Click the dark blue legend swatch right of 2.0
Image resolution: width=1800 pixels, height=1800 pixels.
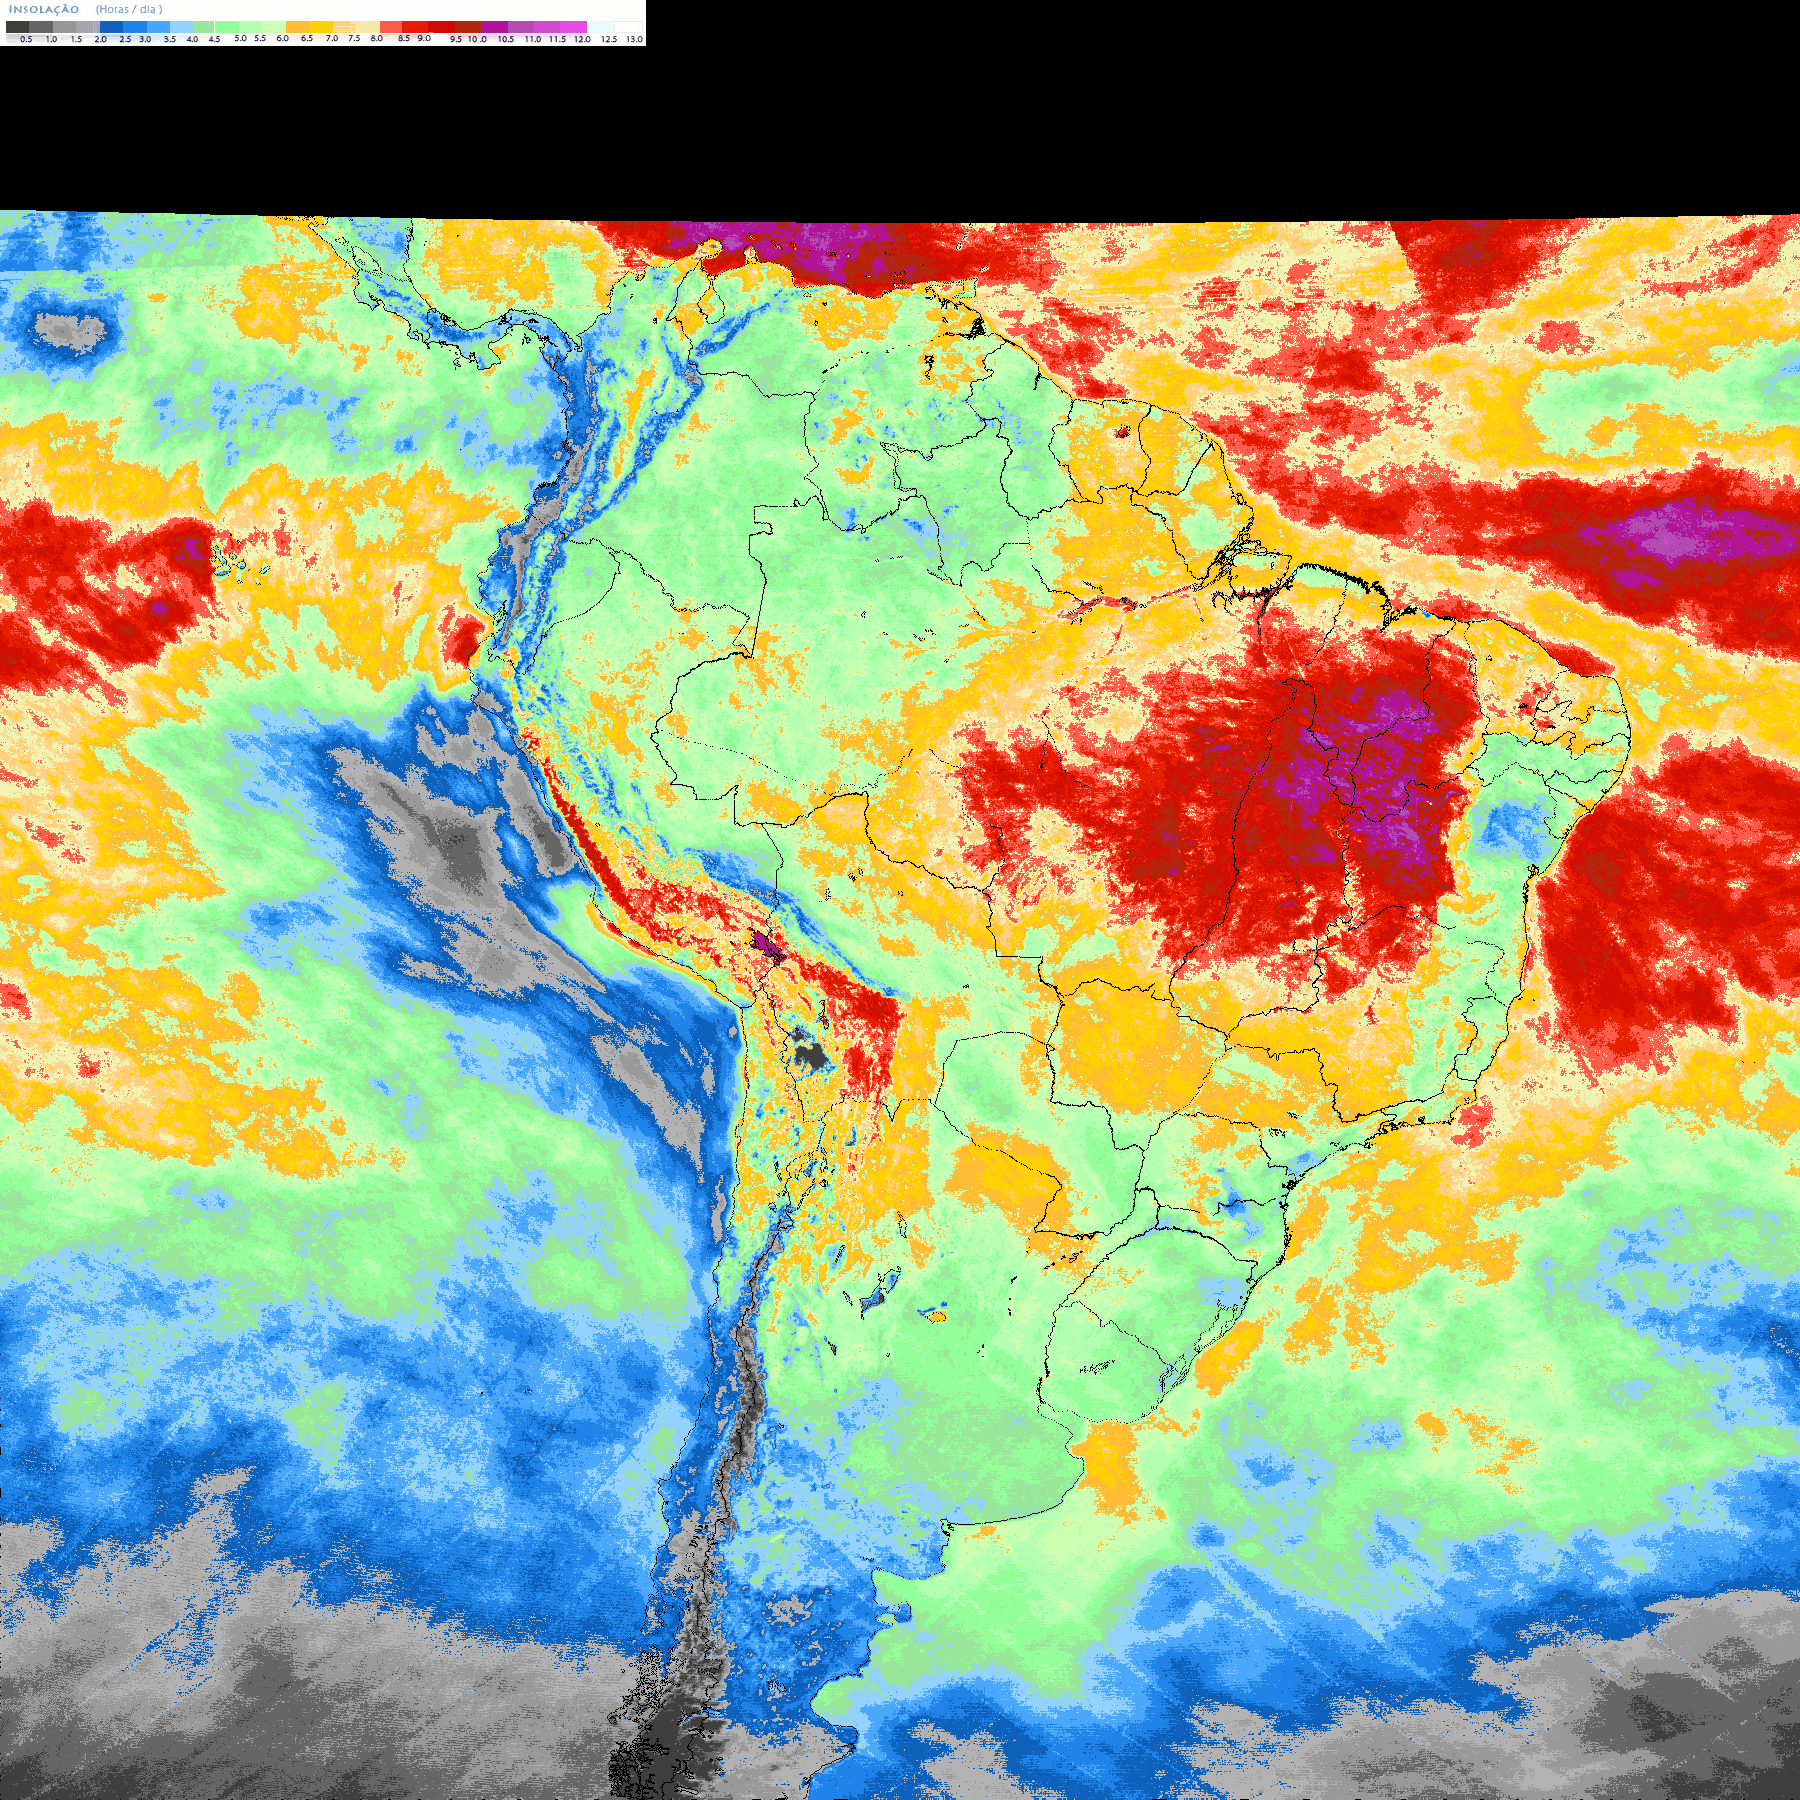[111, 27]
